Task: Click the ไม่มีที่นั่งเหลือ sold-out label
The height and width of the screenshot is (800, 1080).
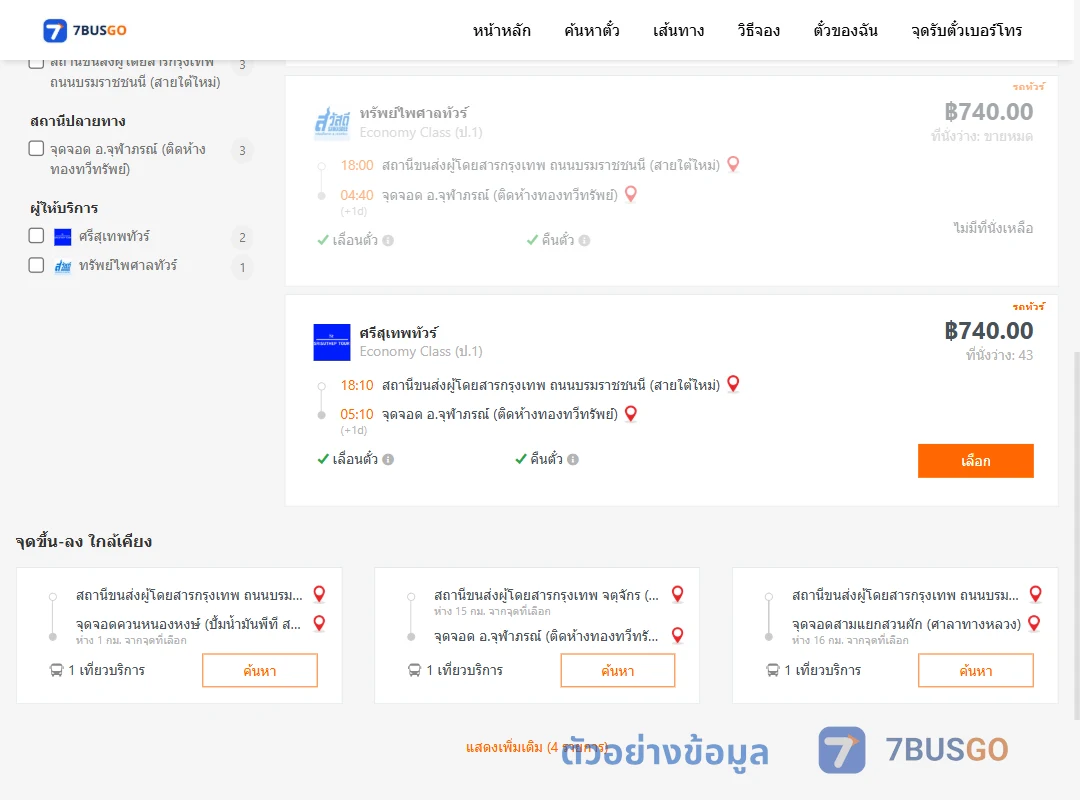Action: tap(993, 228)
